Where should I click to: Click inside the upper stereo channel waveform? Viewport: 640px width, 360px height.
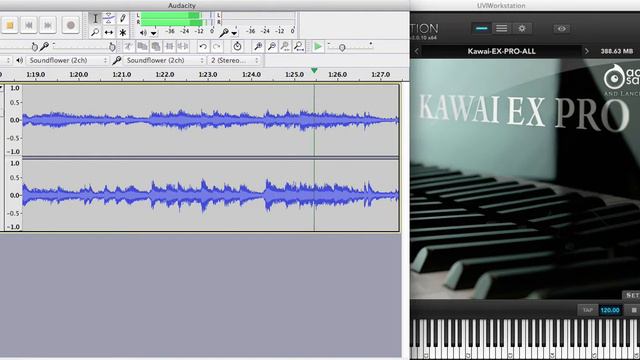click(x=211, y=120)
